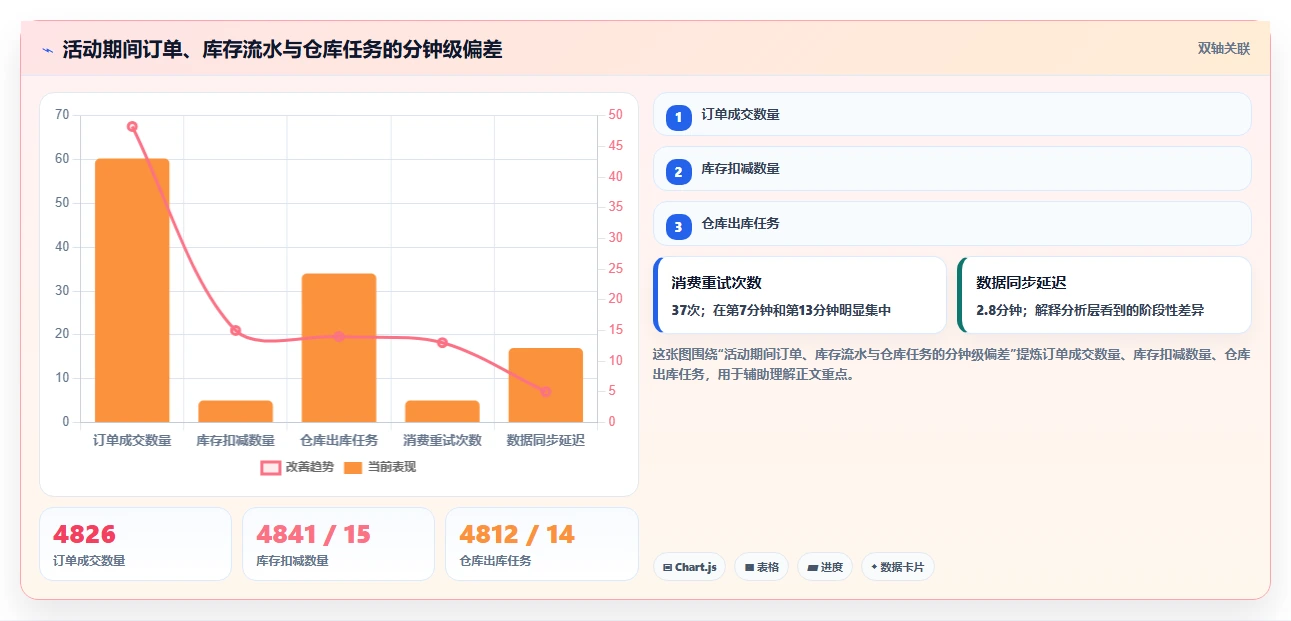The width and height of the screenshot is (1291, 621).
Task: Click the 双轴关联 label in header
Action: (x=1224, y=49)
